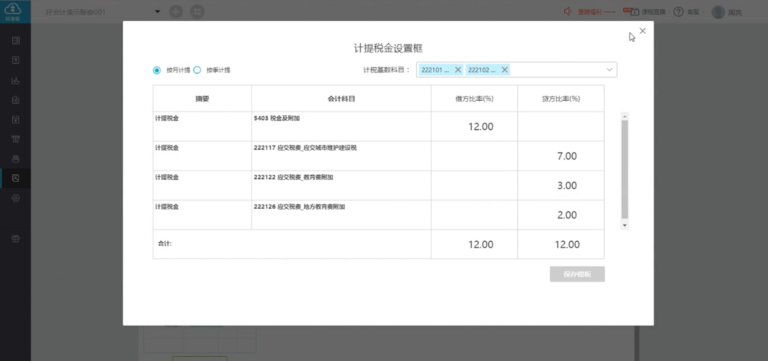Click the scroll down arrow of table scrollbar
This screenshot has width=768, height=361.
624,225
